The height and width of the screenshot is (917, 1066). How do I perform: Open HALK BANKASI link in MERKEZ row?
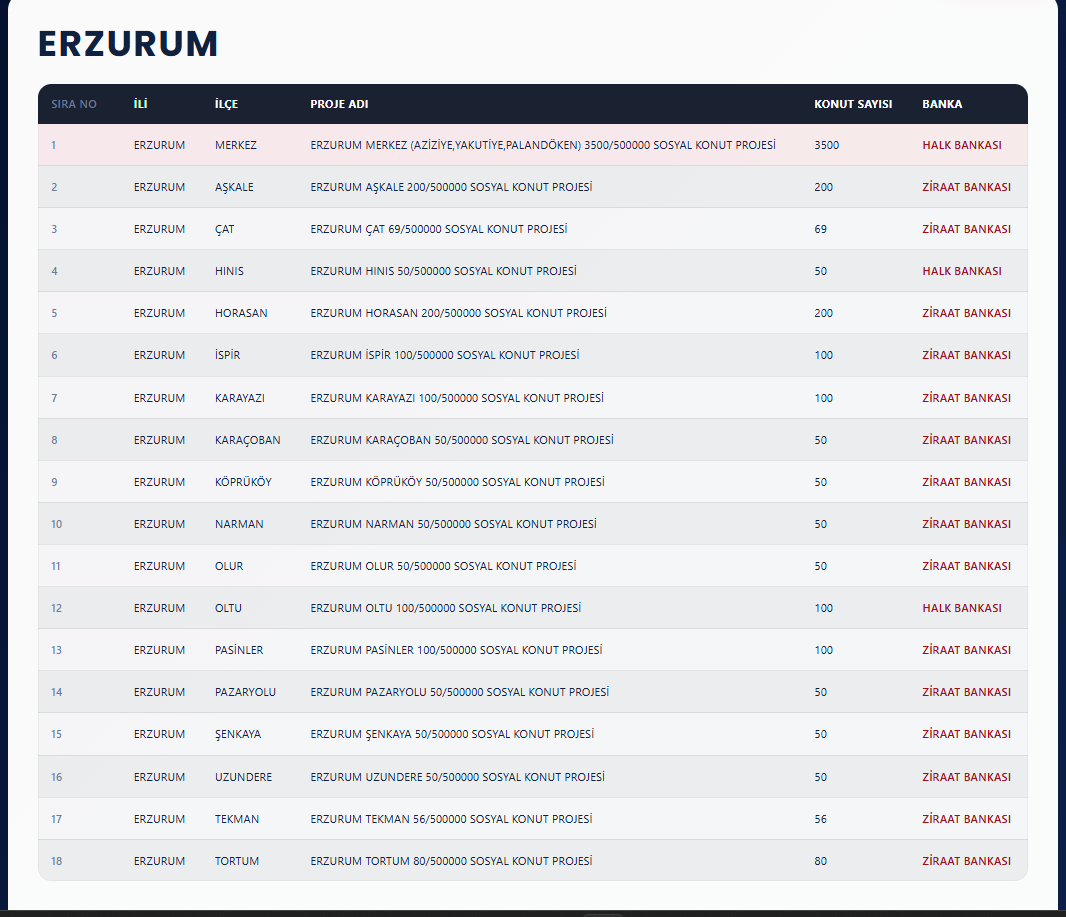pyautogui.click(x=961, y=145)
